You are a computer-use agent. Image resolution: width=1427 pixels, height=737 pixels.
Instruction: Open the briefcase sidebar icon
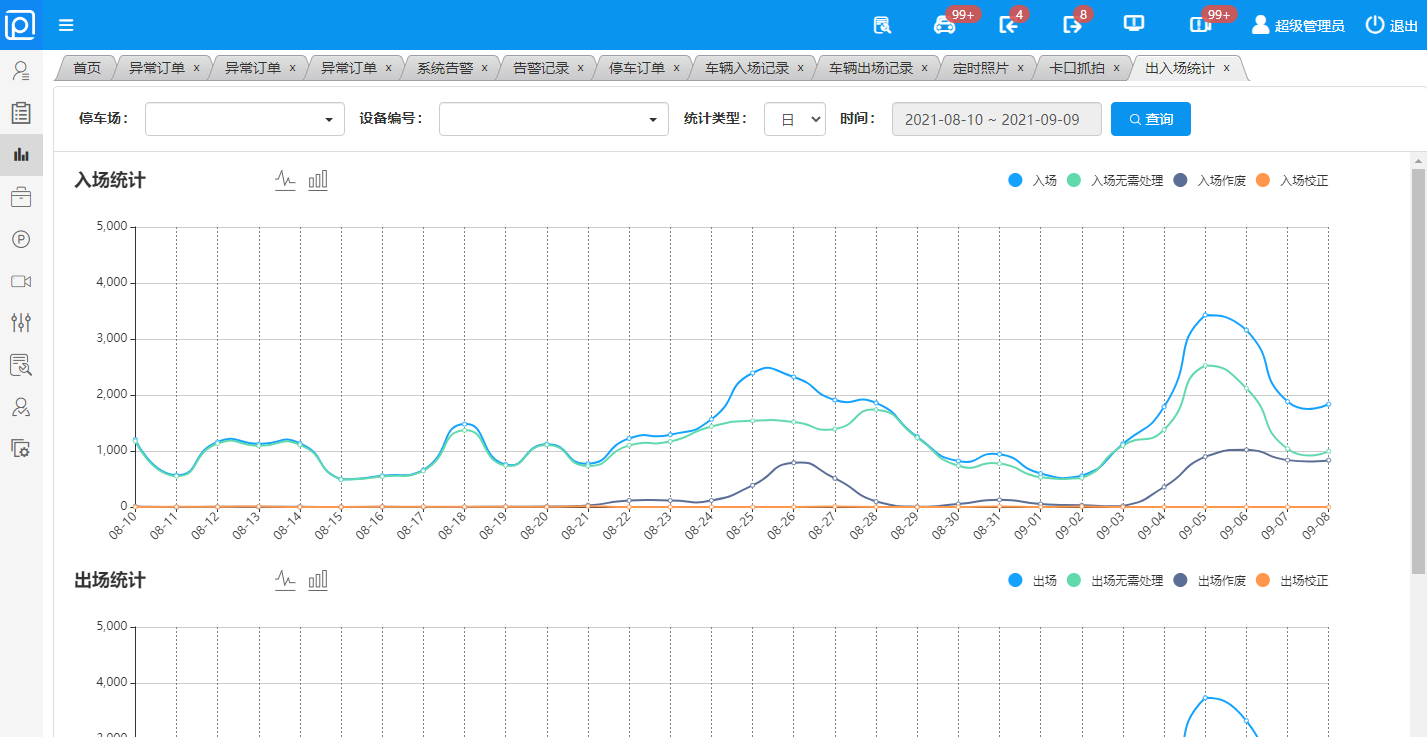[x=21, y=197]
